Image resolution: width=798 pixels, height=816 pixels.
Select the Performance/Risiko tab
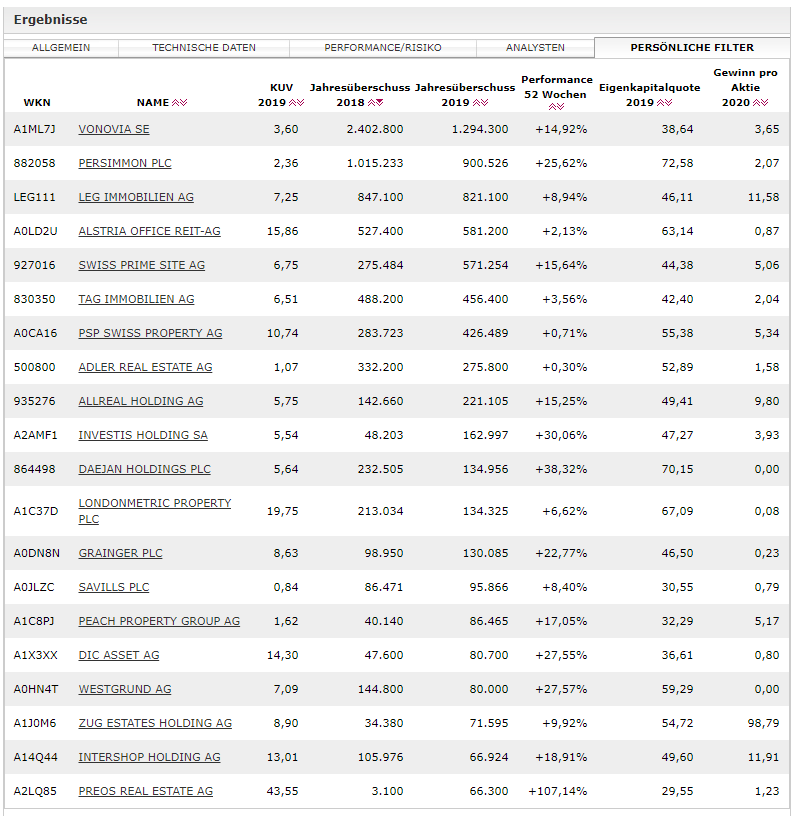coord(383,48)
